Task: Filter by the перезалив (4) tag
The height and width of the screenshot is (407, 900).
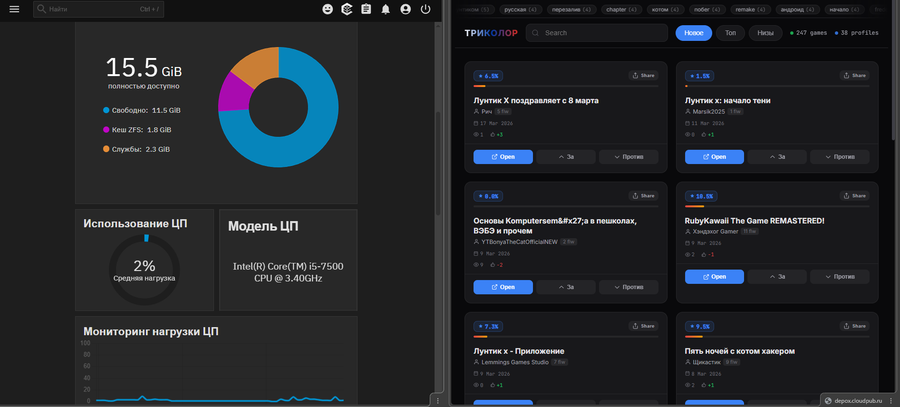Action: coord(571,10)
